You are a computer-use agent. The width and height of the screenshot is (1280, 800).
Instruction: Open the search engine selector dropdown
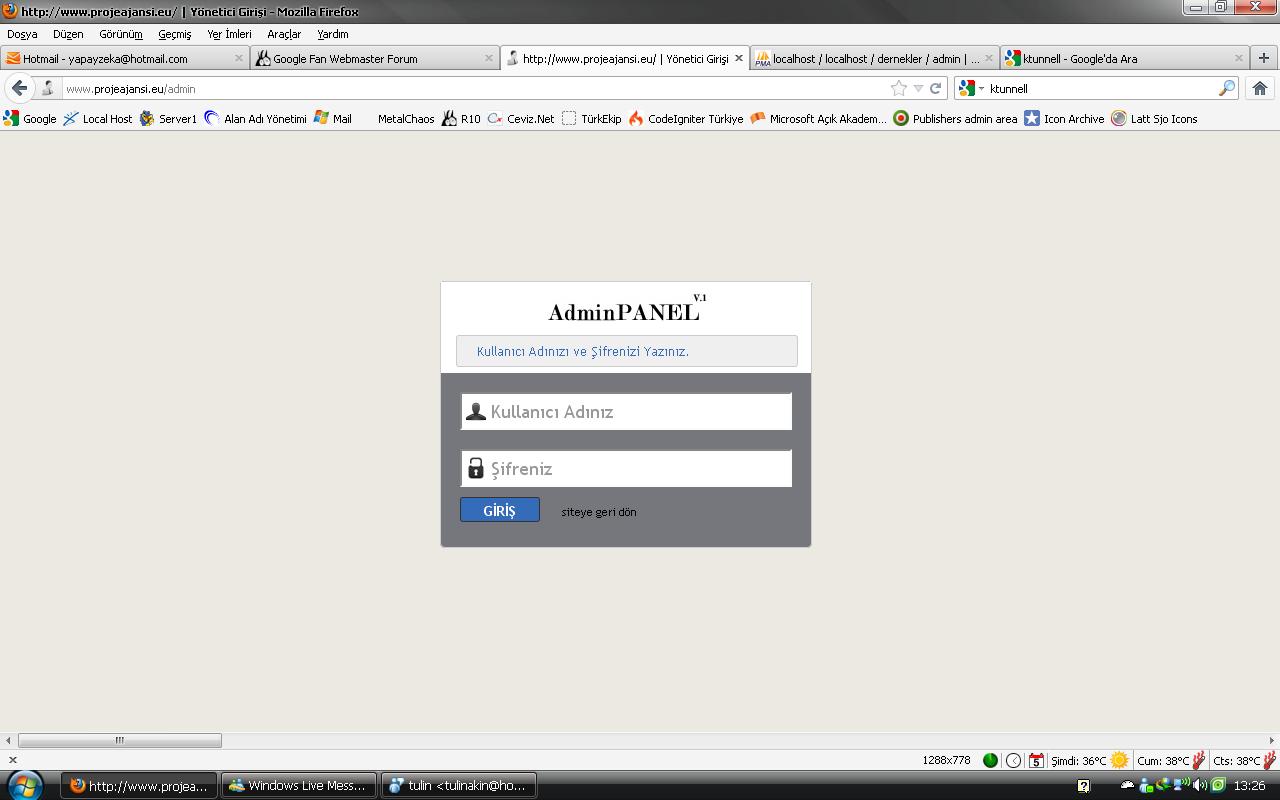coord(971,88)
